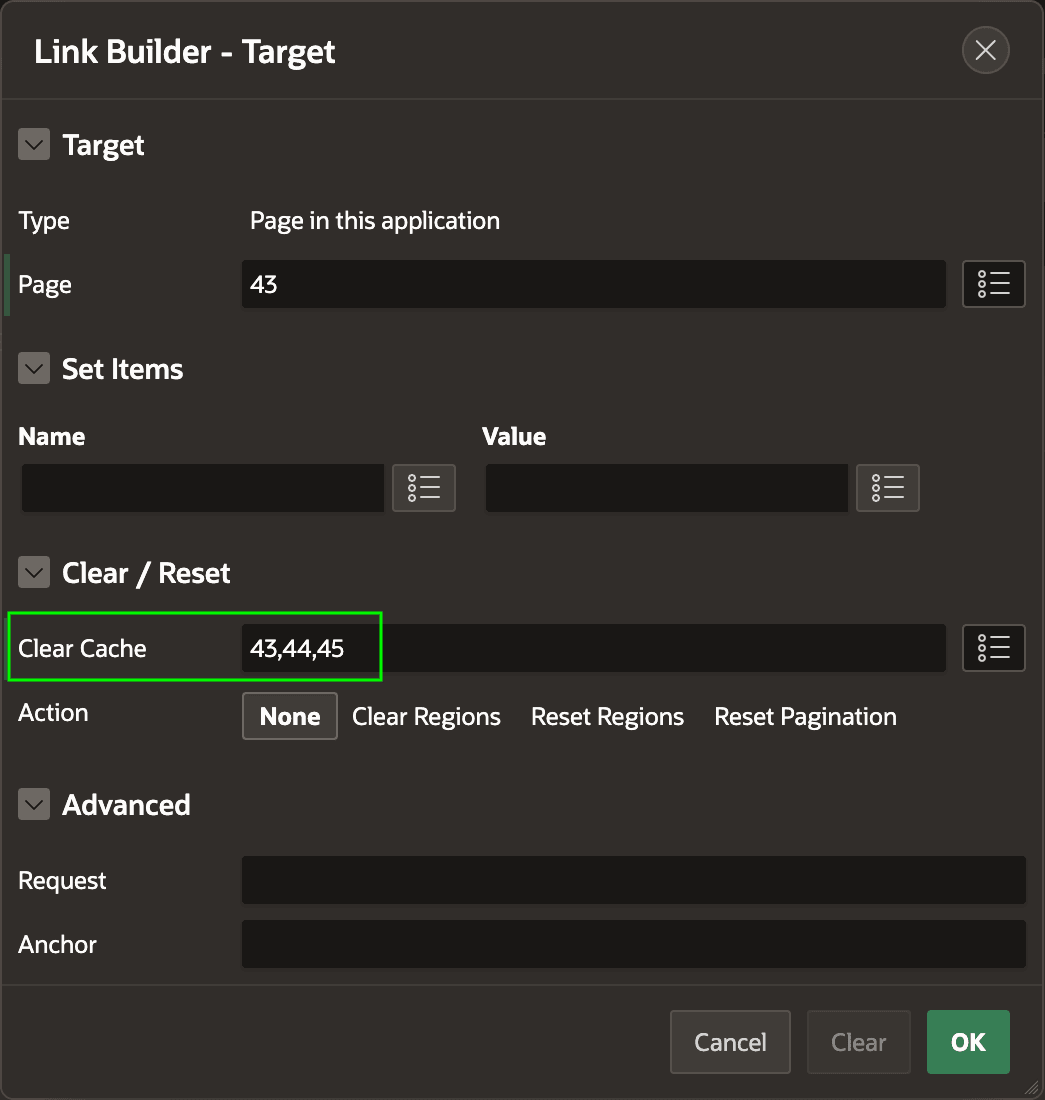Viewport: 1045px width, 1100px height.
Task: Collapse the Set Items section
Action: click(34, 368)
